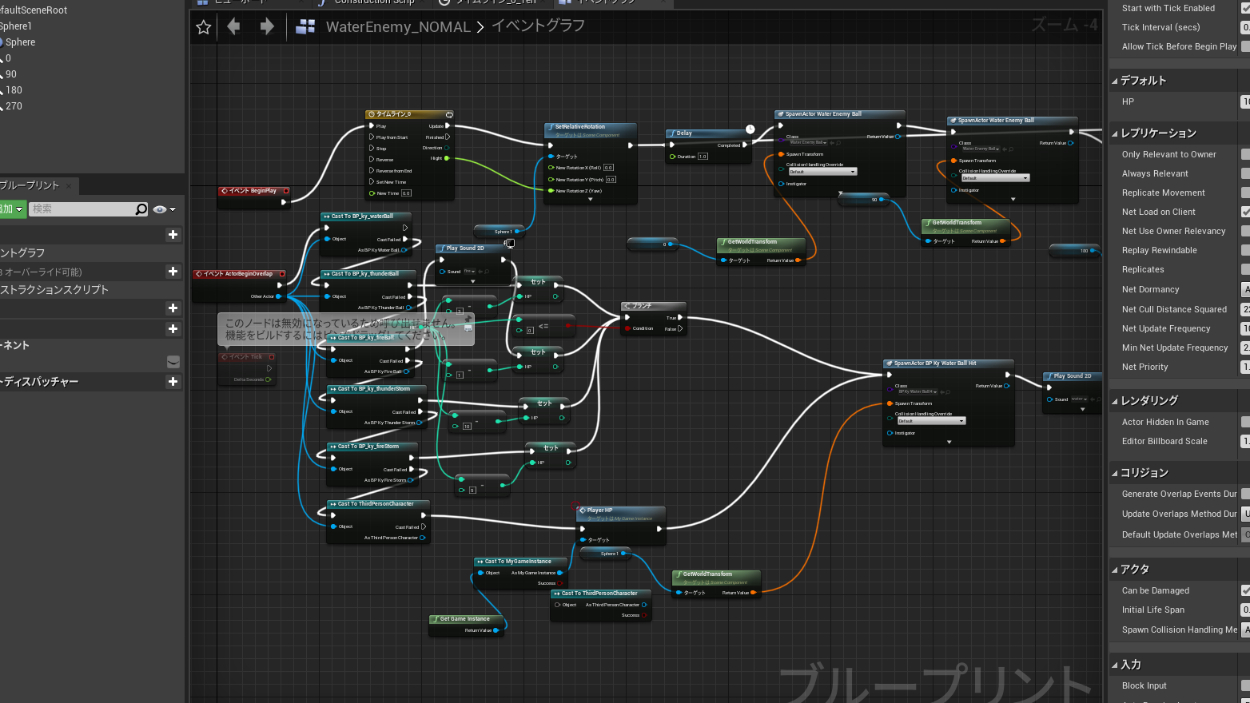Click the blueprint grid icon beside WaterEnemy_NOMAL
1250x703 pixels.
tap(307, 27)
